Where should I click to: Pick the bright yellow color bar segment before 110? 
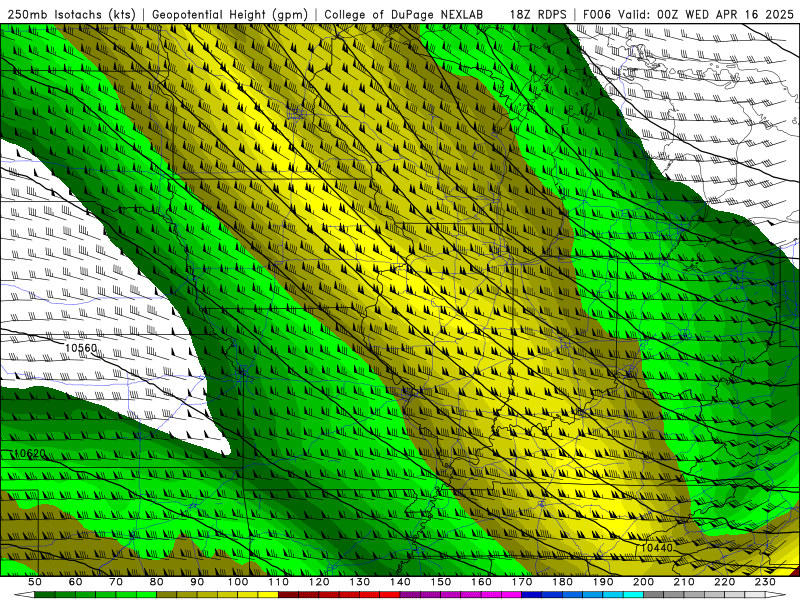[268, 595]
